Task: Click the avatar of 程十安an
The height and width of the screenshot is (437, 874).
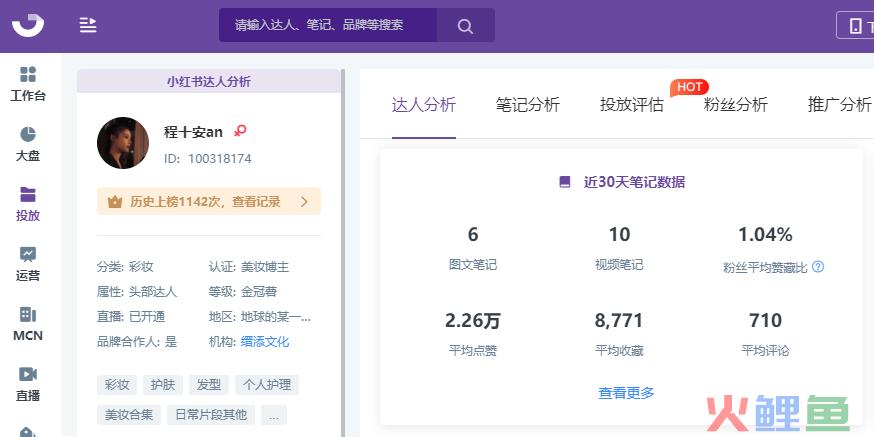Action: pos(123,143)
